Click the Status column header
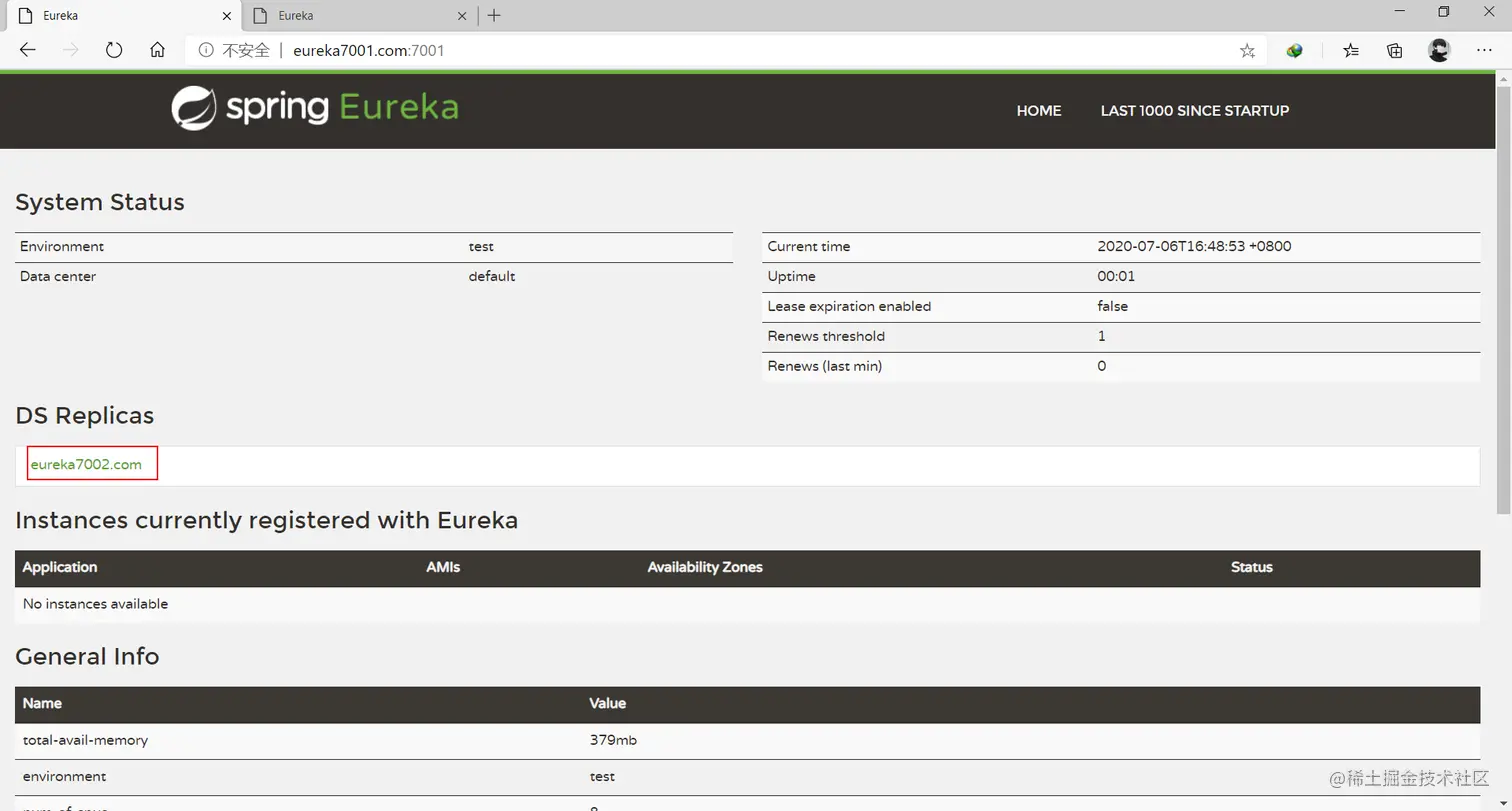 (1252, 567)
